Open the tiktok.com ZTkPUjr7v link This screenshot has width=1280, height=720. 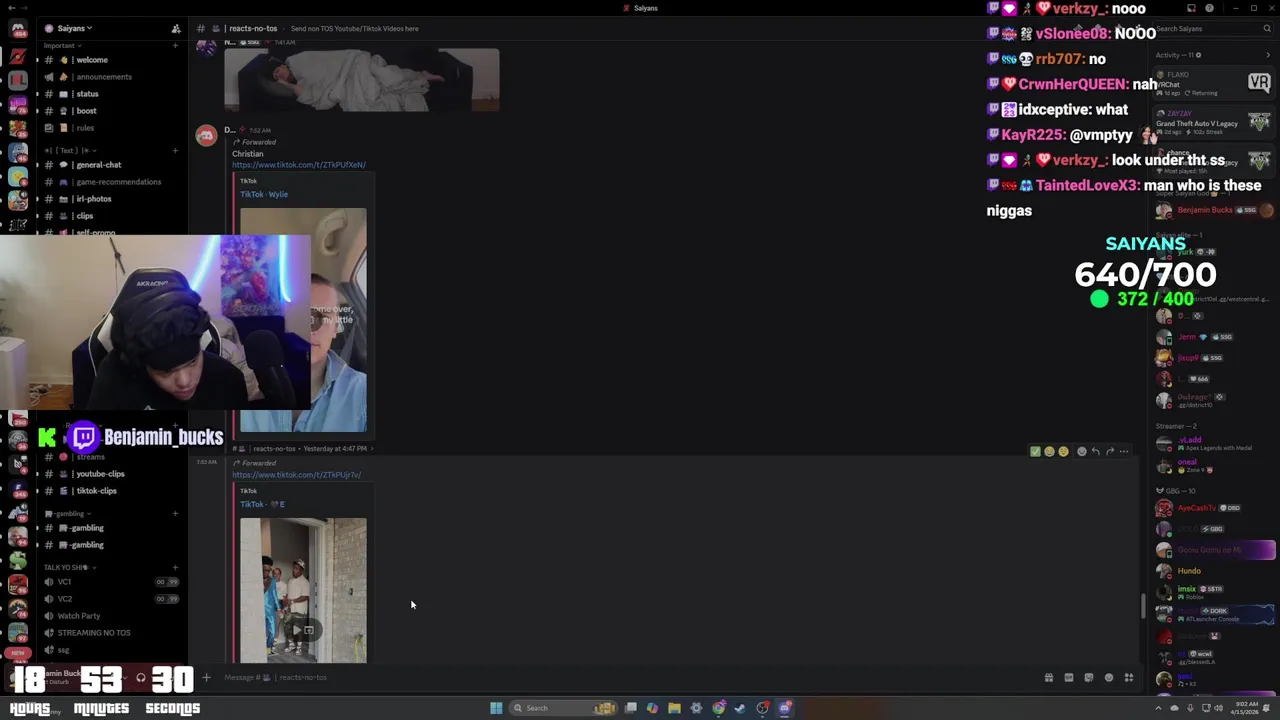297,475
